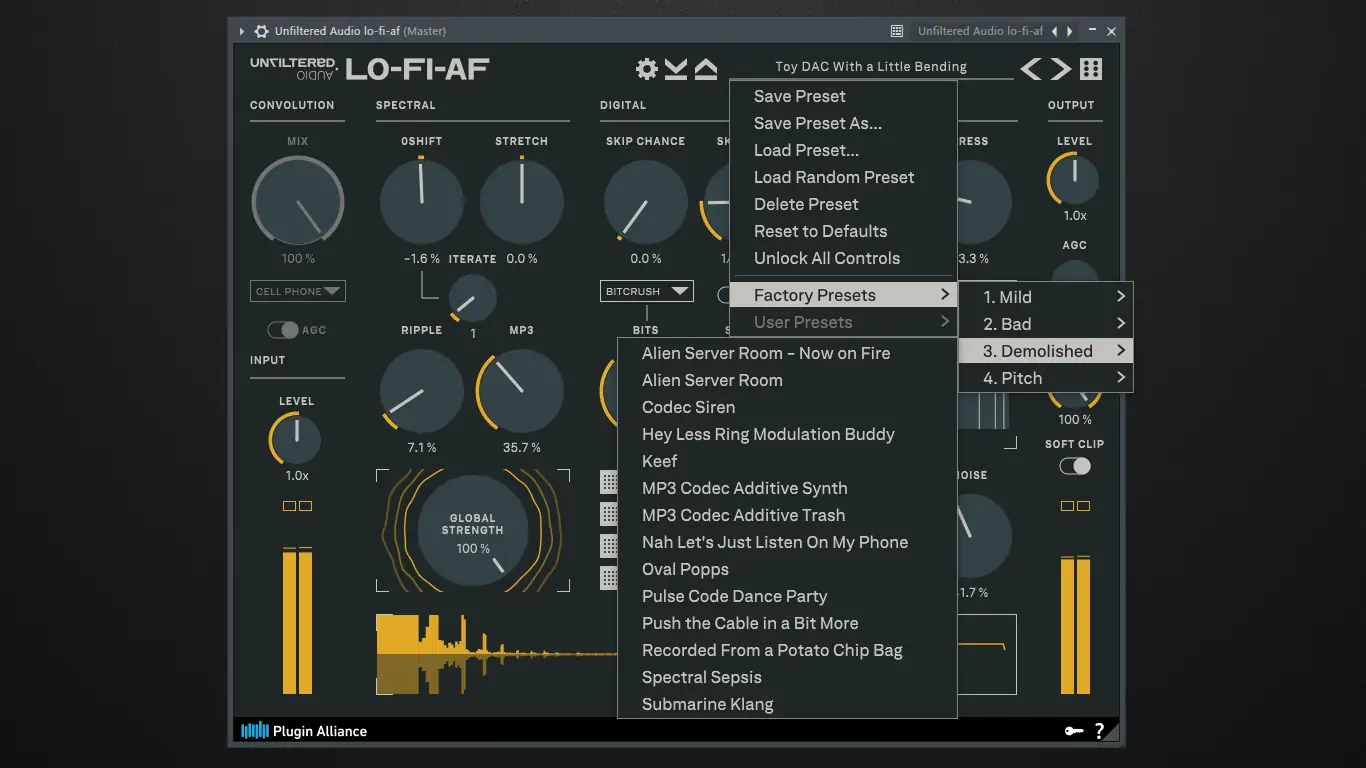Load the Codec Siren preset
Viewport: 1366px width, 768px height.
click(787, 407)
